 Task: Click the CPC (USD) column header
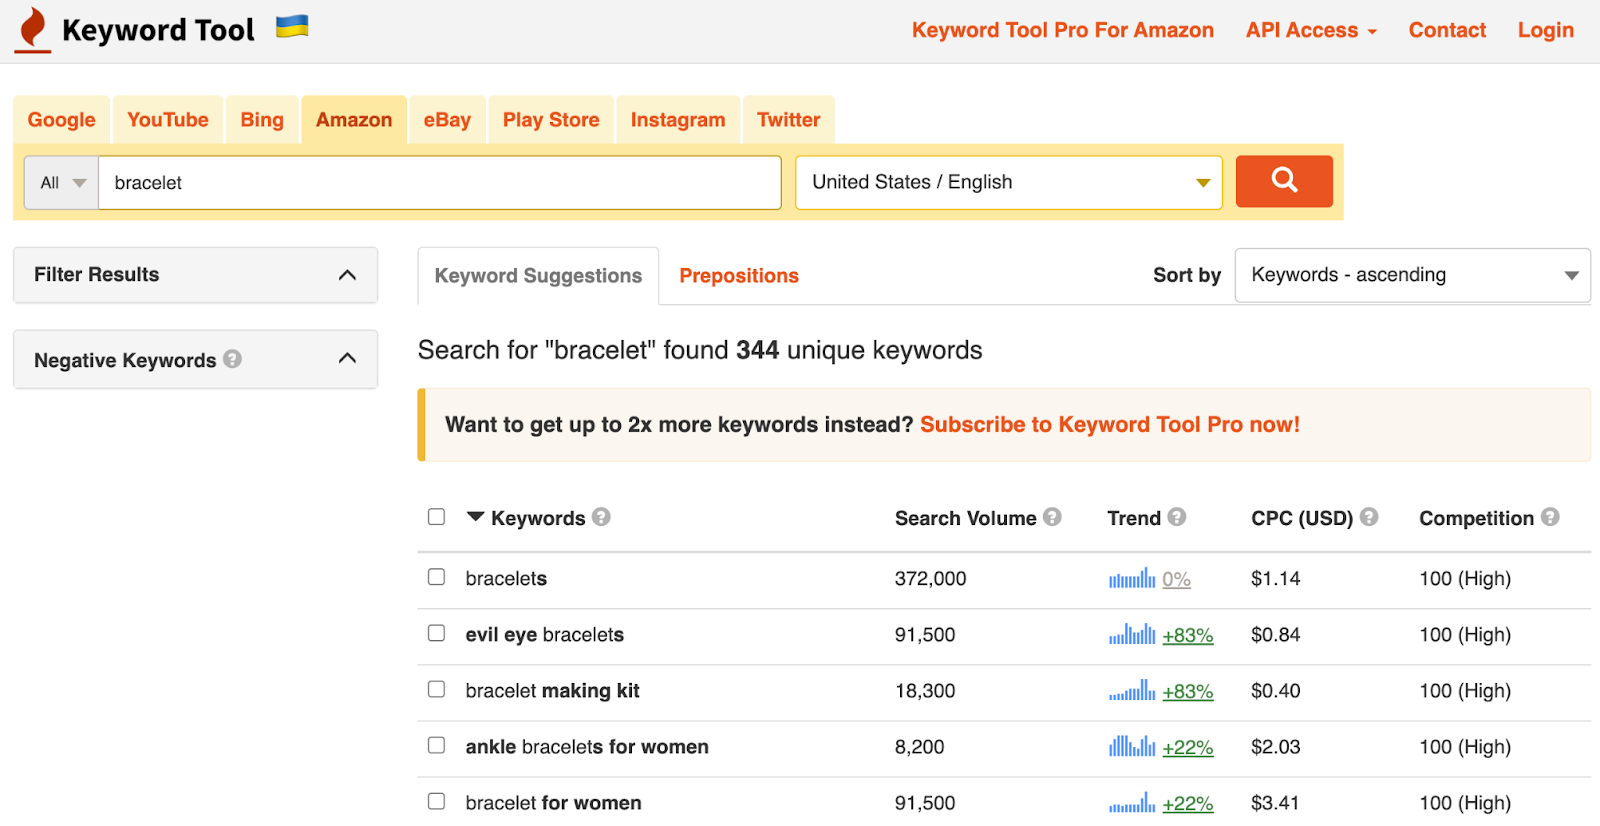(1302, 518)
